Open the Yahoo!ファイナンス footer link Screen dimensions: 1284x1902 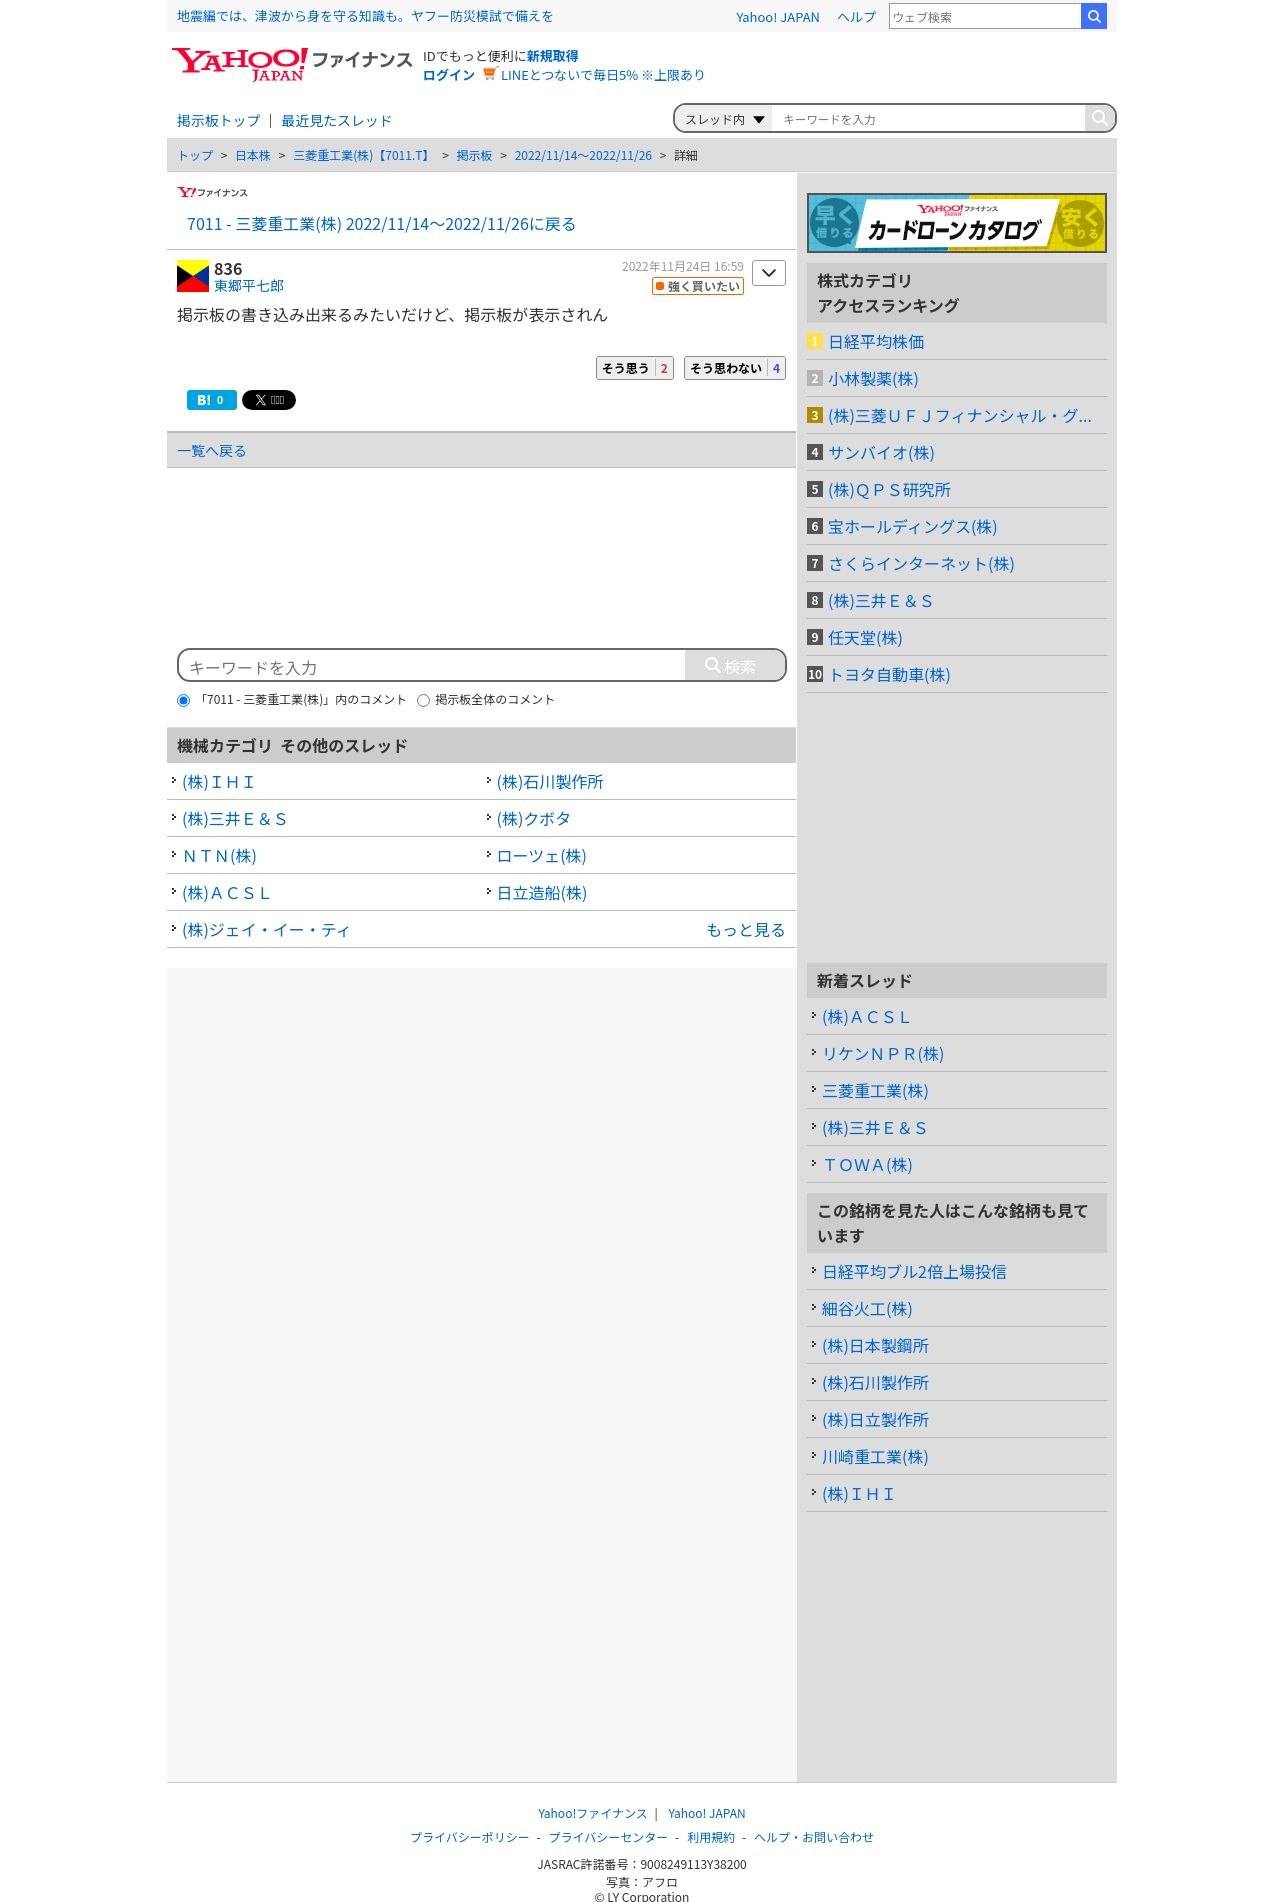click(x=592, y=1813)
